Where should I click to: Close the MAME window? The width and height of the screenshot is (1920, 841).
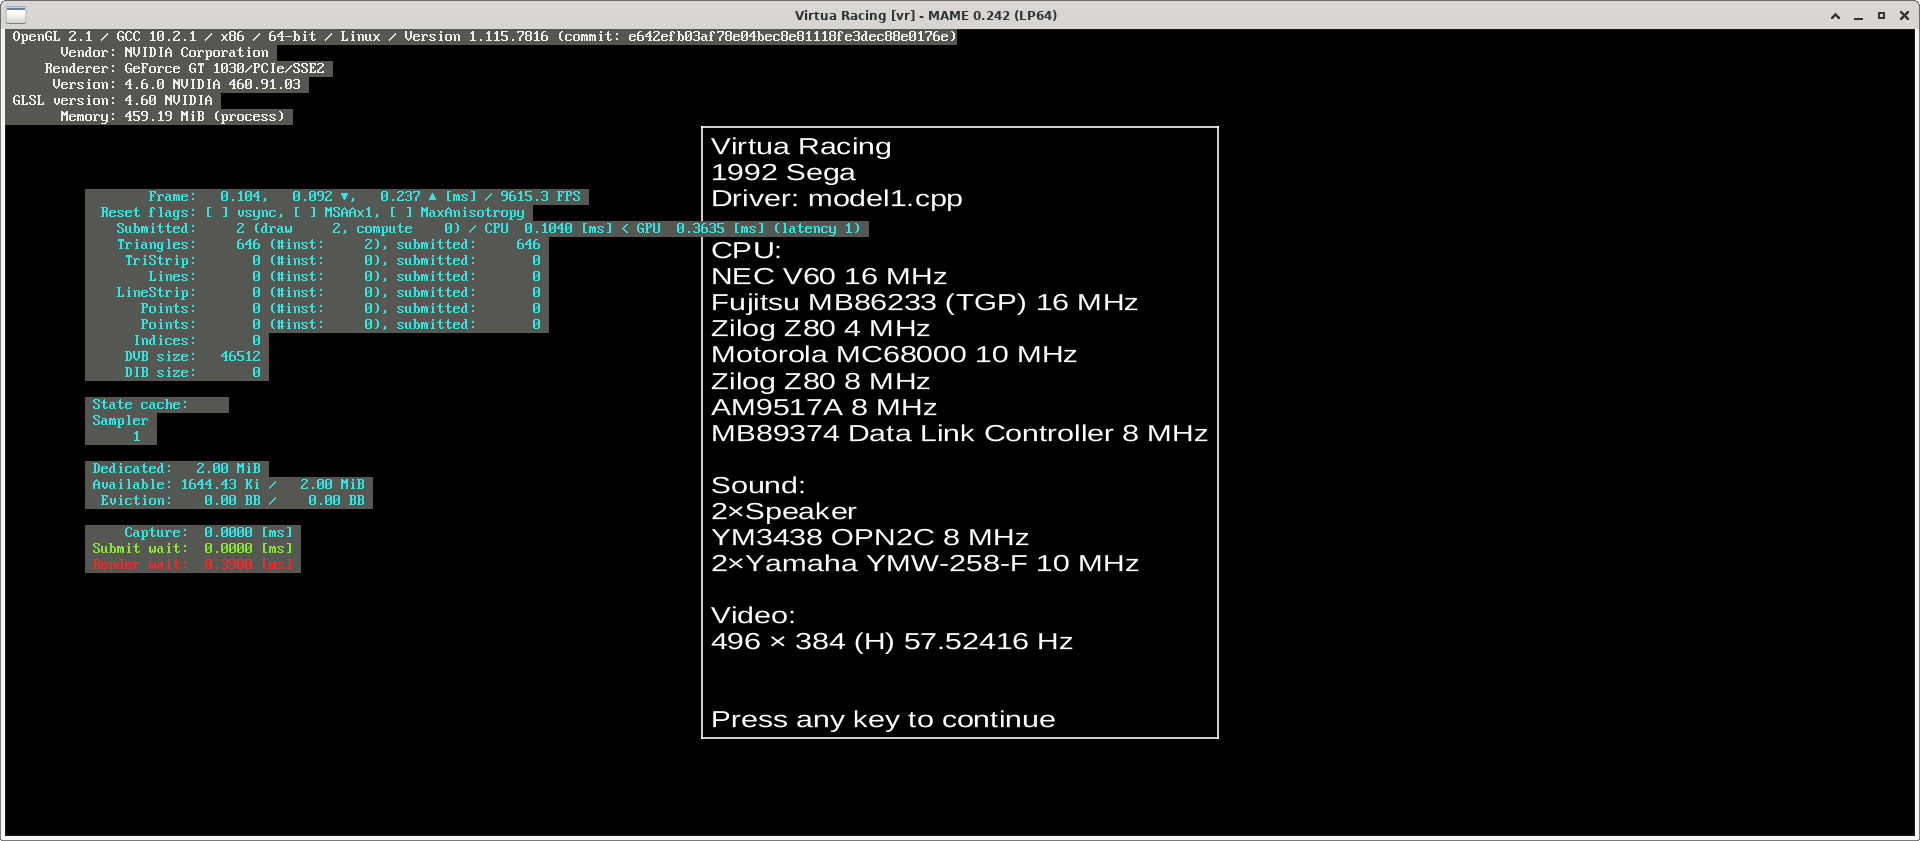1904,15
